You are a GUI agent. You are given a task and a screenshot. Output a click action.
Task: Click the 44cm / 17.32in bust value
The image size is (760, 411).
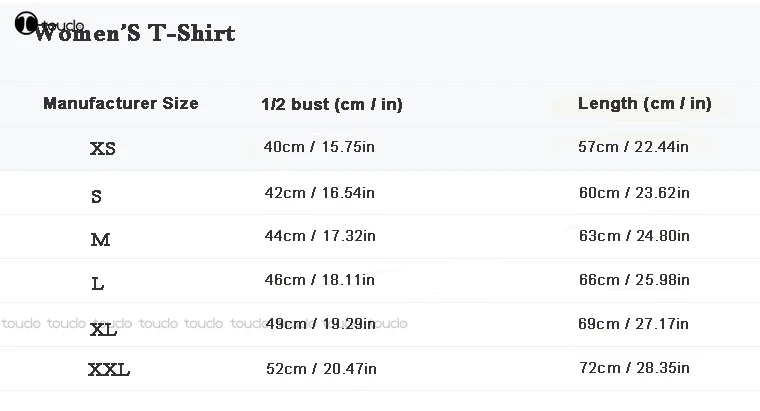(320, 236)
